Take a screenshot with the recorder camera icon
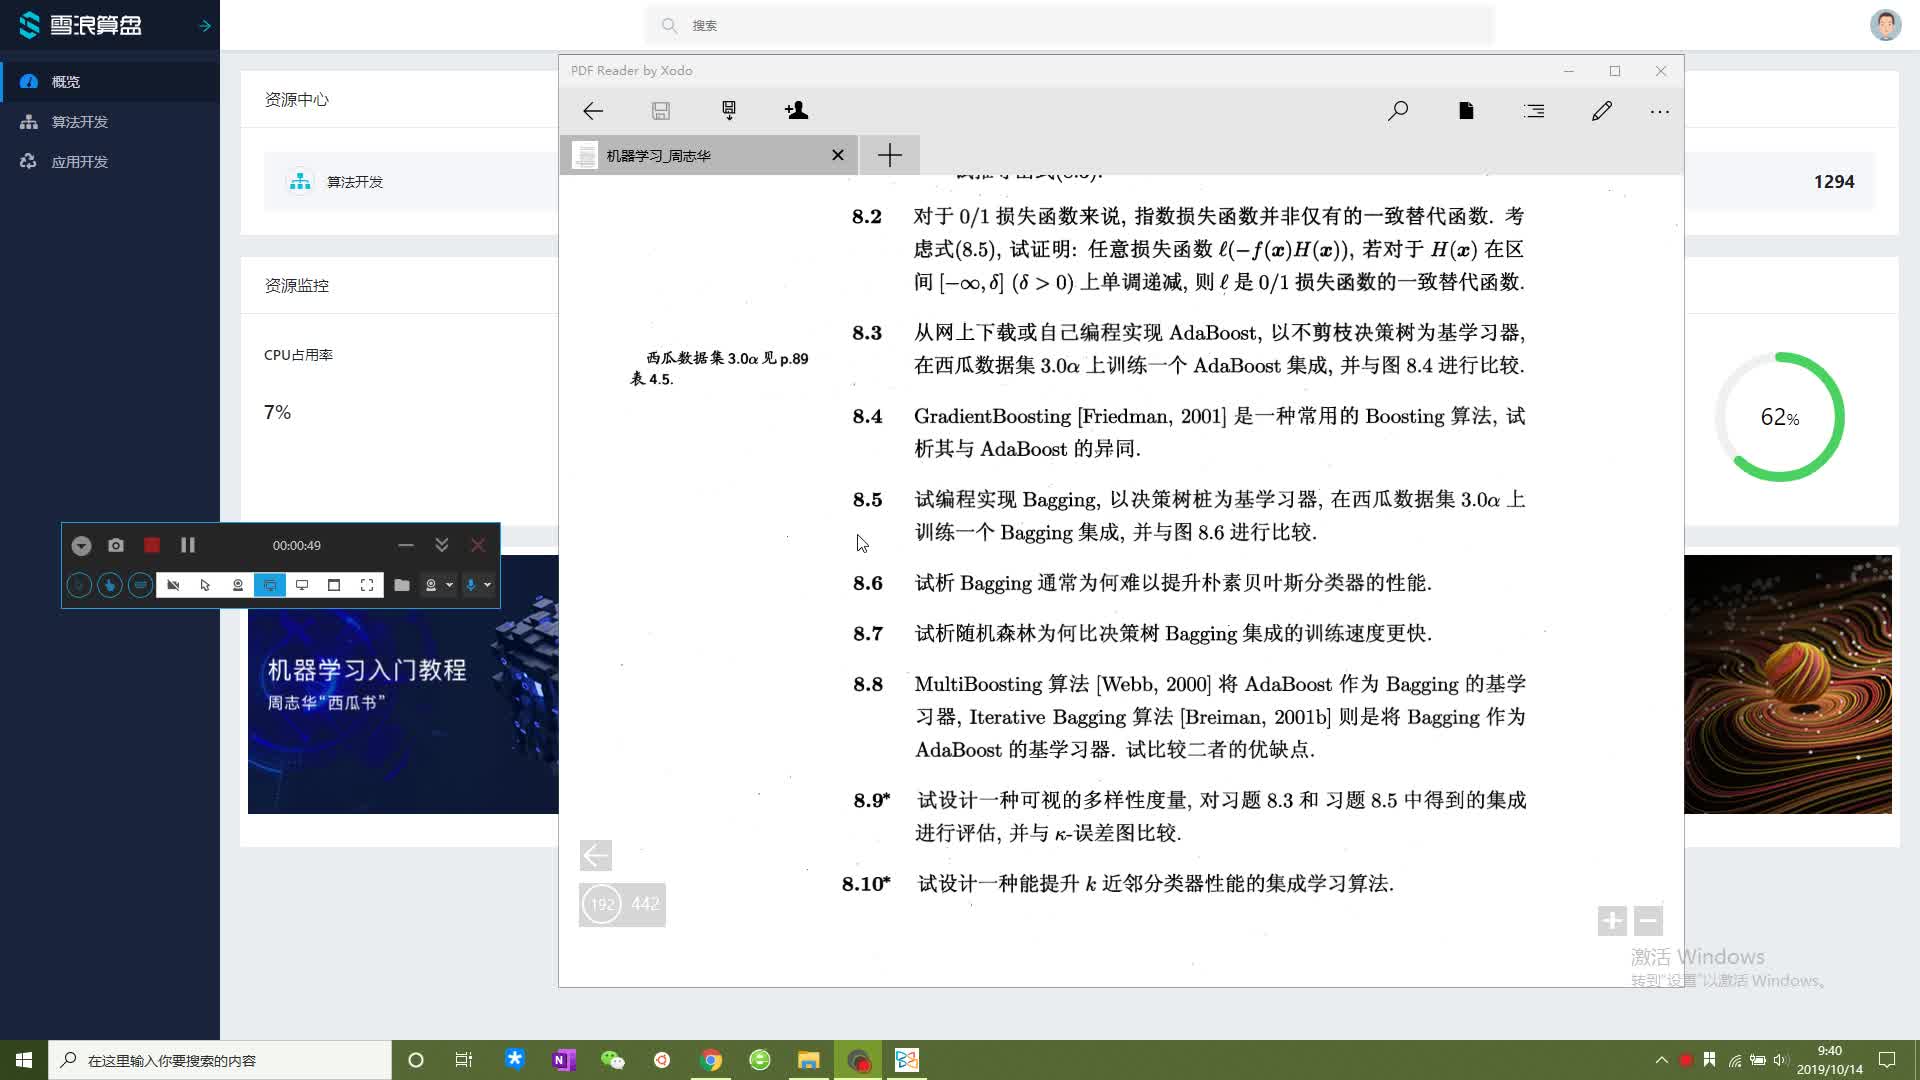 (x=116, y=545)
